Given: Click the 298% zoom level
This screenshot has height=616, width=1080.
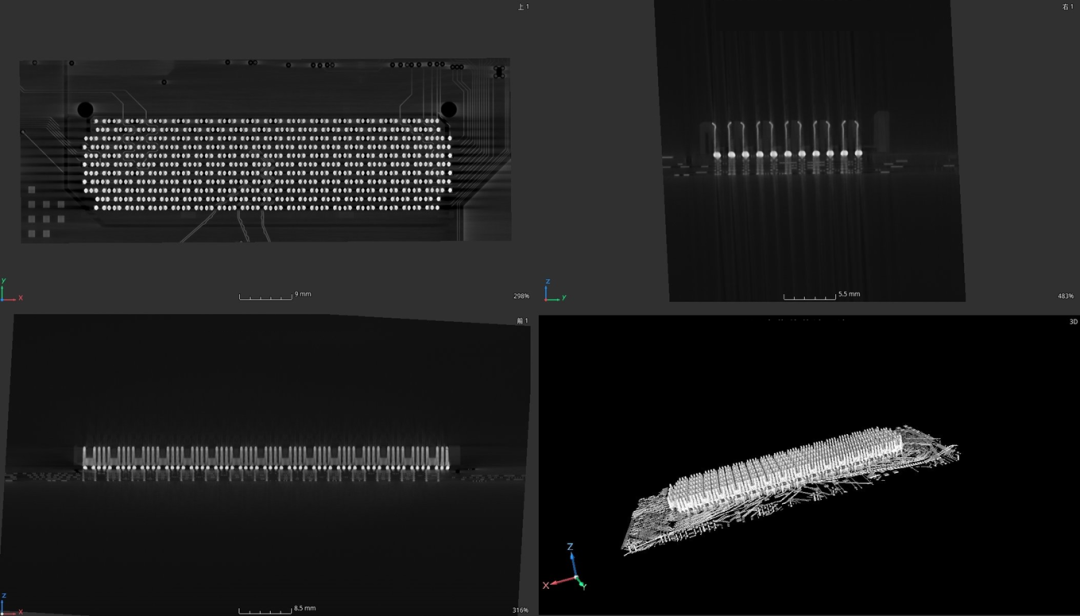Looking at the screenshot, I should [520, 296].
